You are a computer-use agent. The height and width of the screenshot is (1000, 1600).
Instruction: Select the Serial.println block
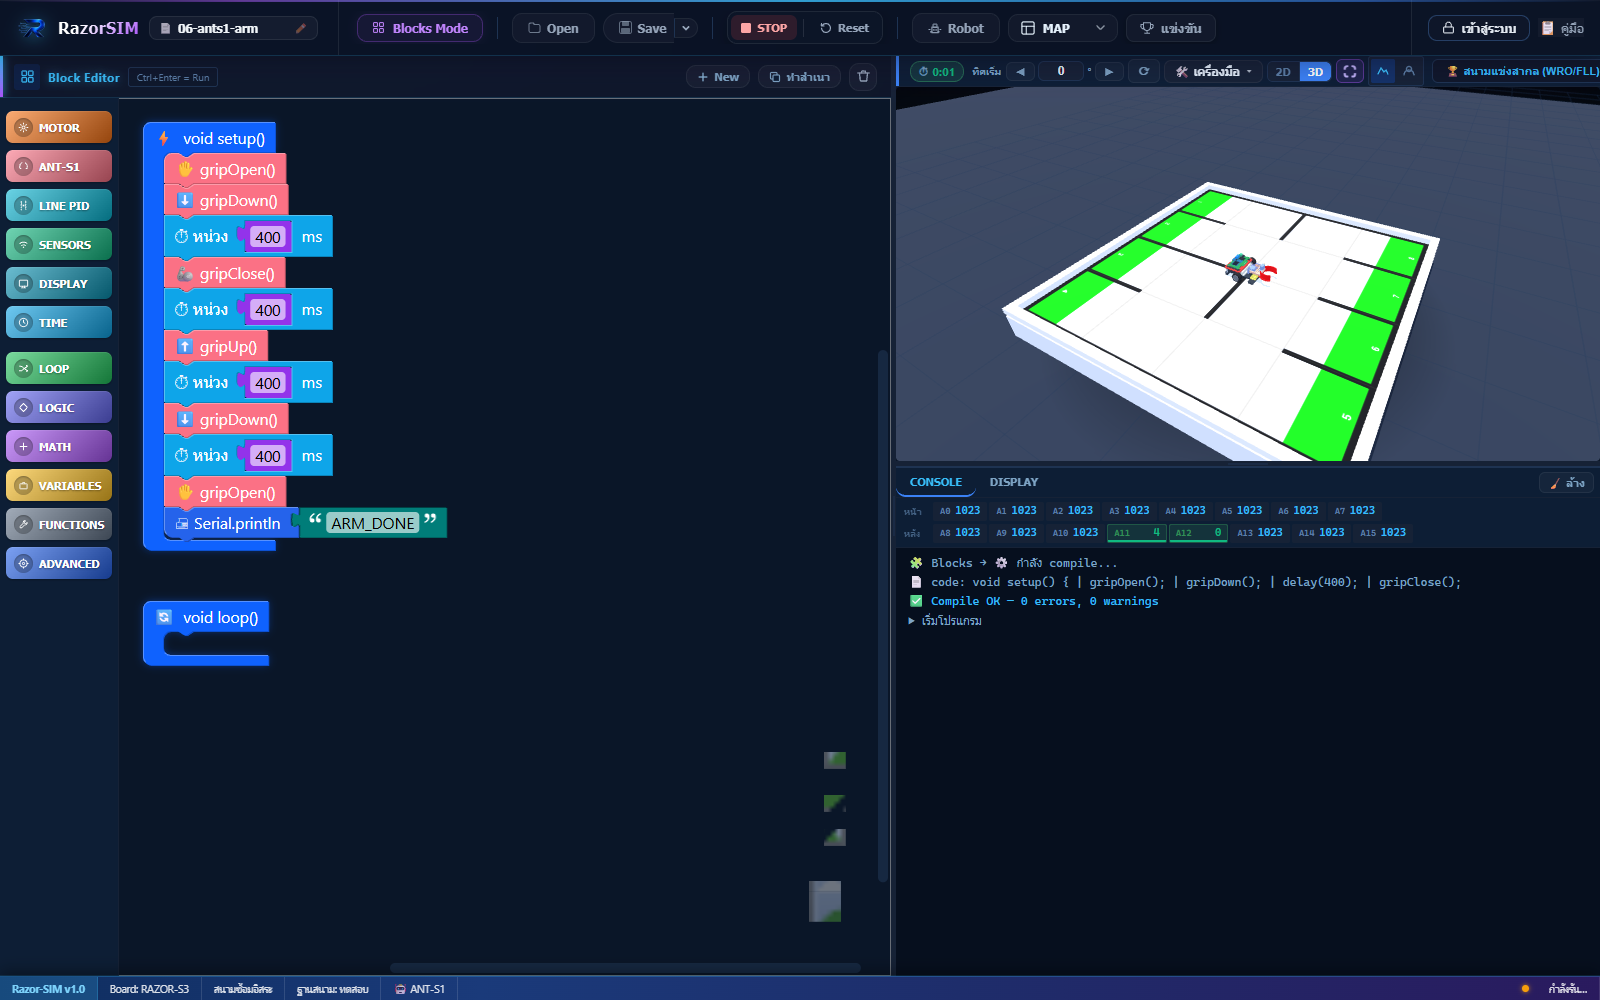point(231,523)
